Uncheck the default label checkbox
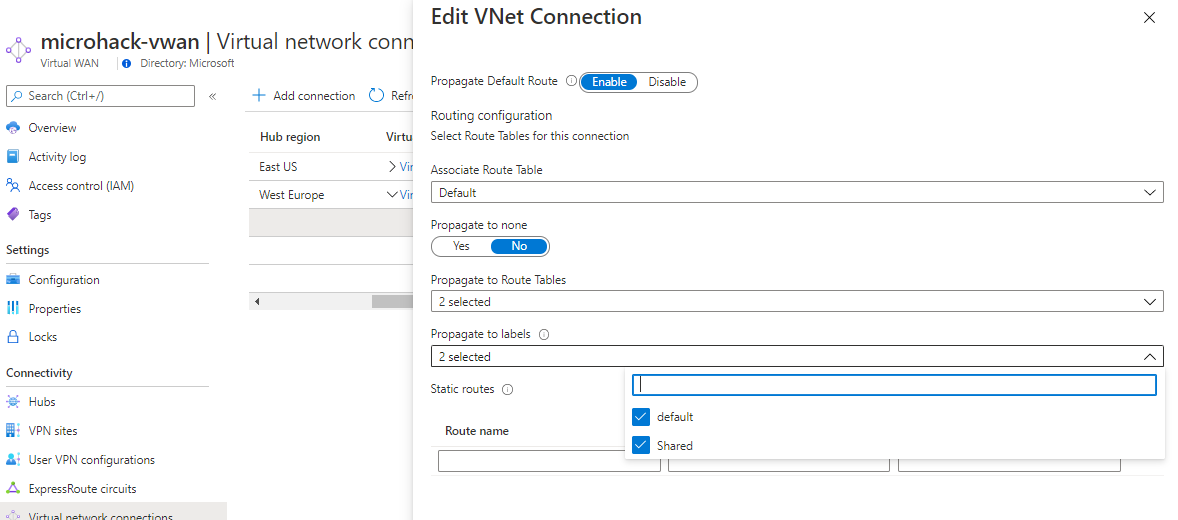 [642, 417]
